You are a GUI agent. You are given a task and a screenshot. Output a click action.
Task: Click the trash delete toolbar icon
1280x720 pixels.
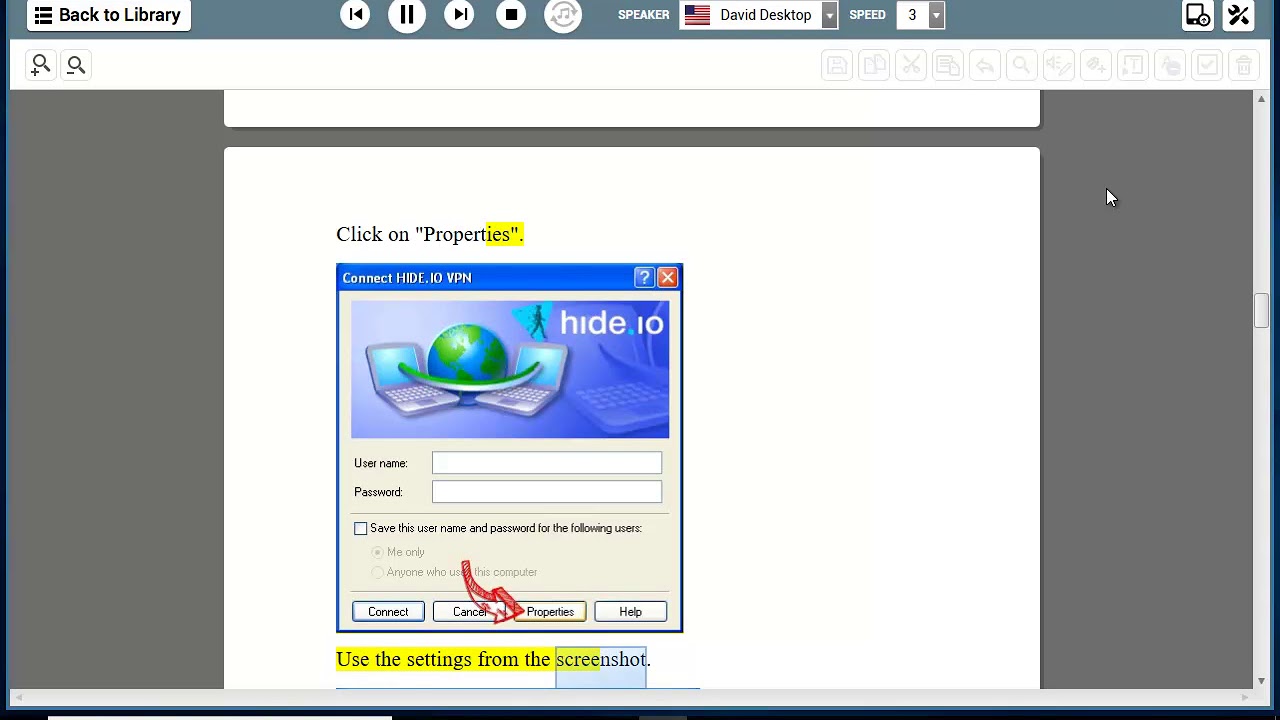pos(1244,66)
